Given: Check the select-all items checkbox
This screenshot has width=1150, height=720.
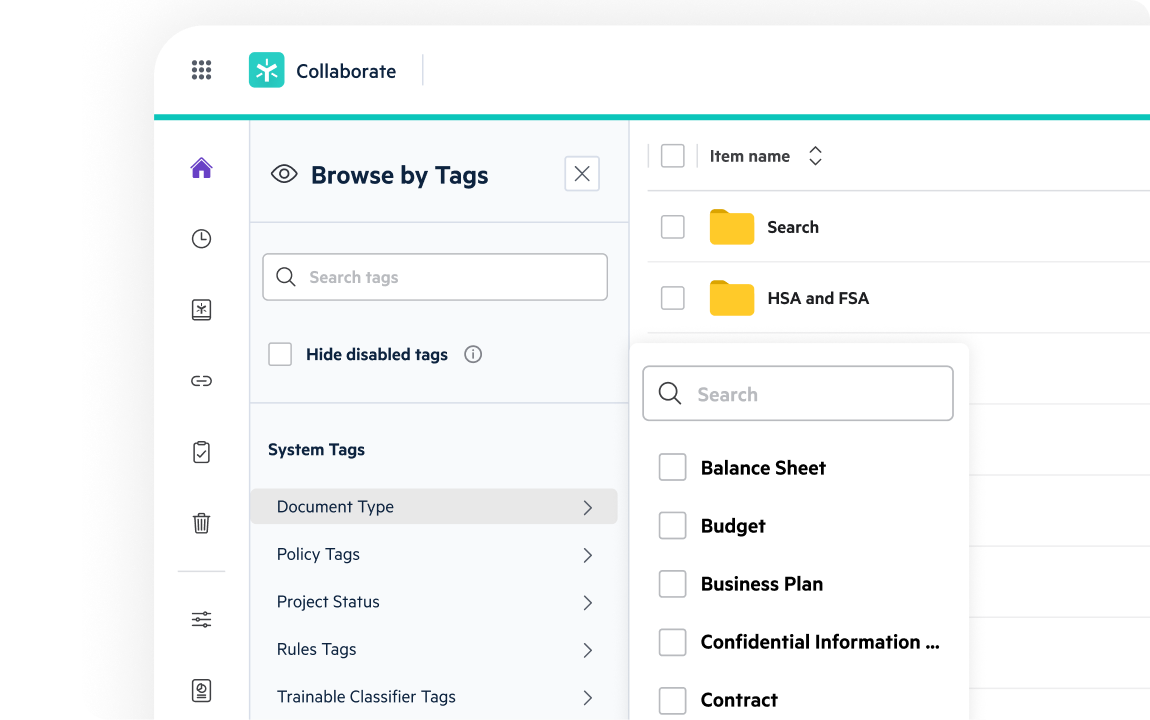Looking at the screenshot, I should point(673,155).
